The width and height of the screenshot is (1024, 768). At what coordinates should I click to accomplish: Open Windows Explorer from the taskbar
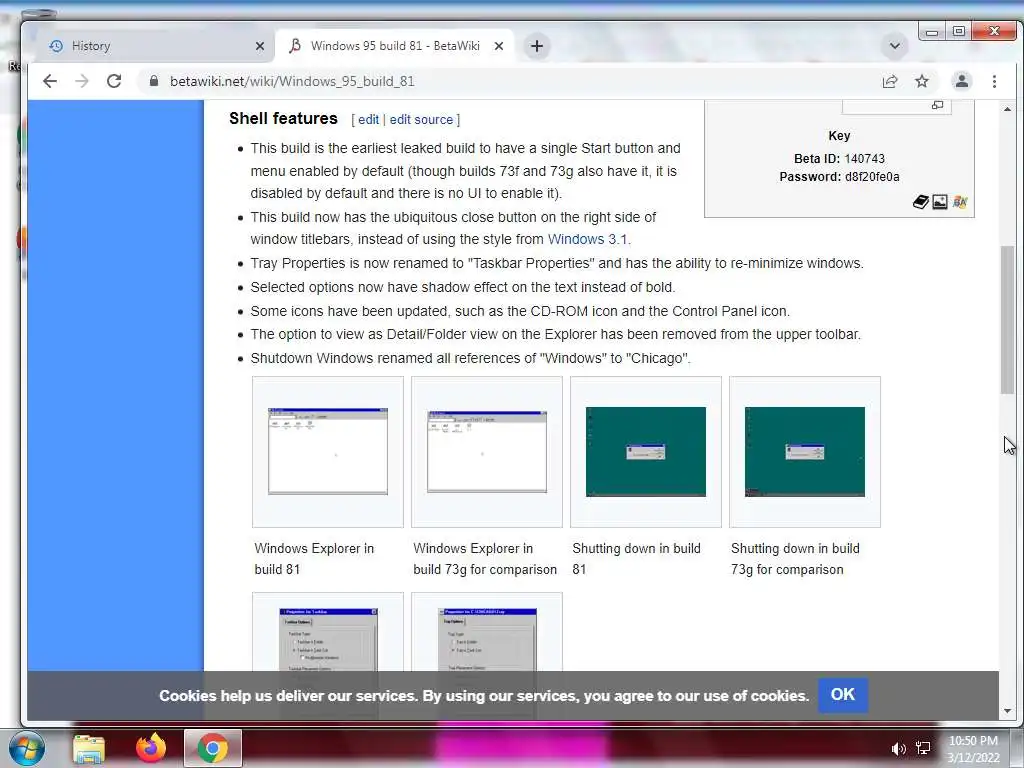[89, 748]
